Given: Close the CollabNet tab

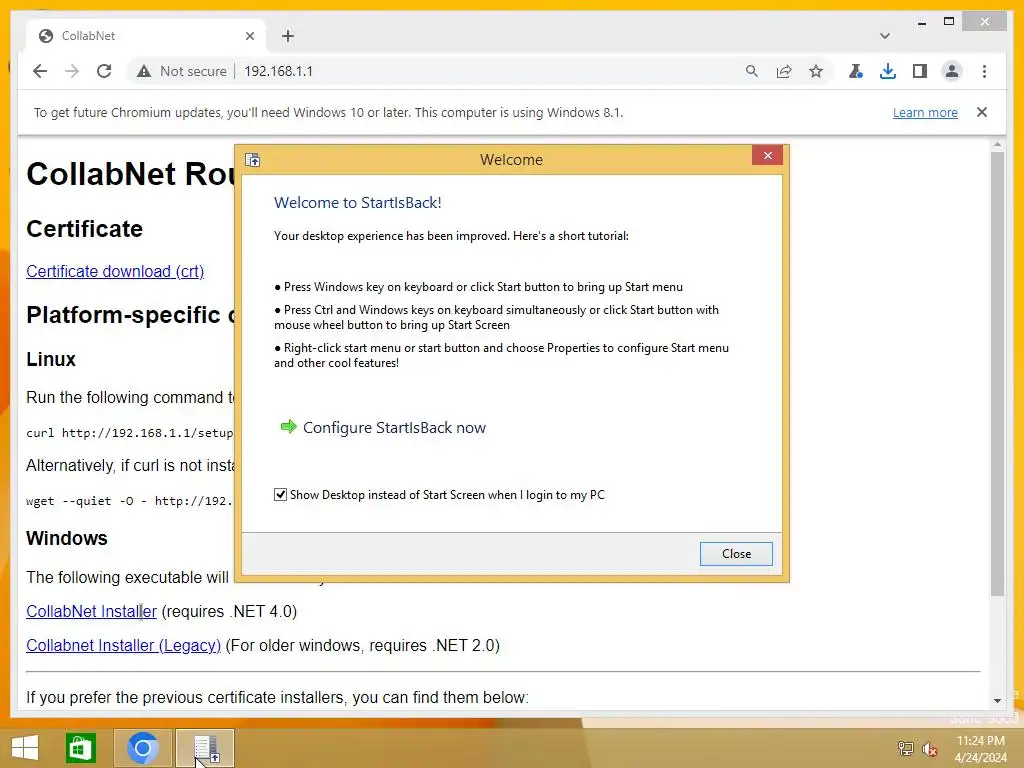Looking at the screenshot, I should click(249, 36).
